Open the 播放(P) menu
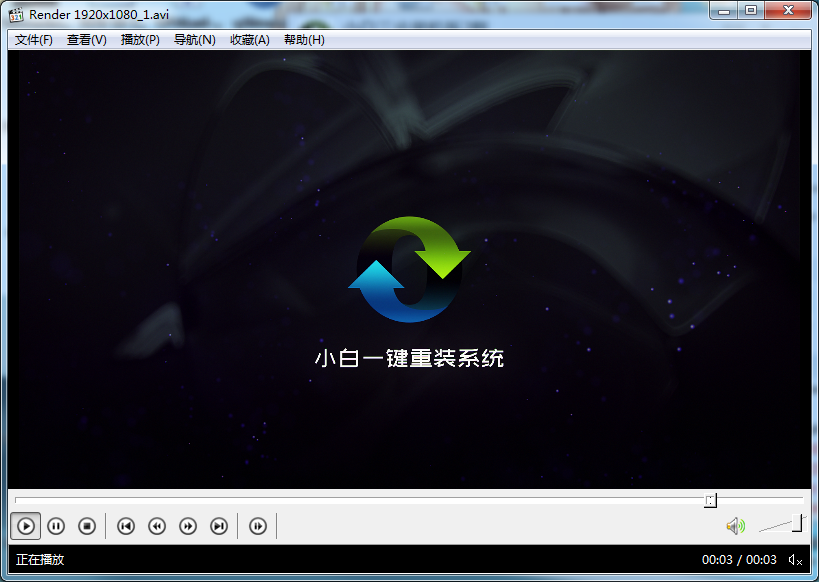Screen dimensions: 819x582 coord(140,40)
